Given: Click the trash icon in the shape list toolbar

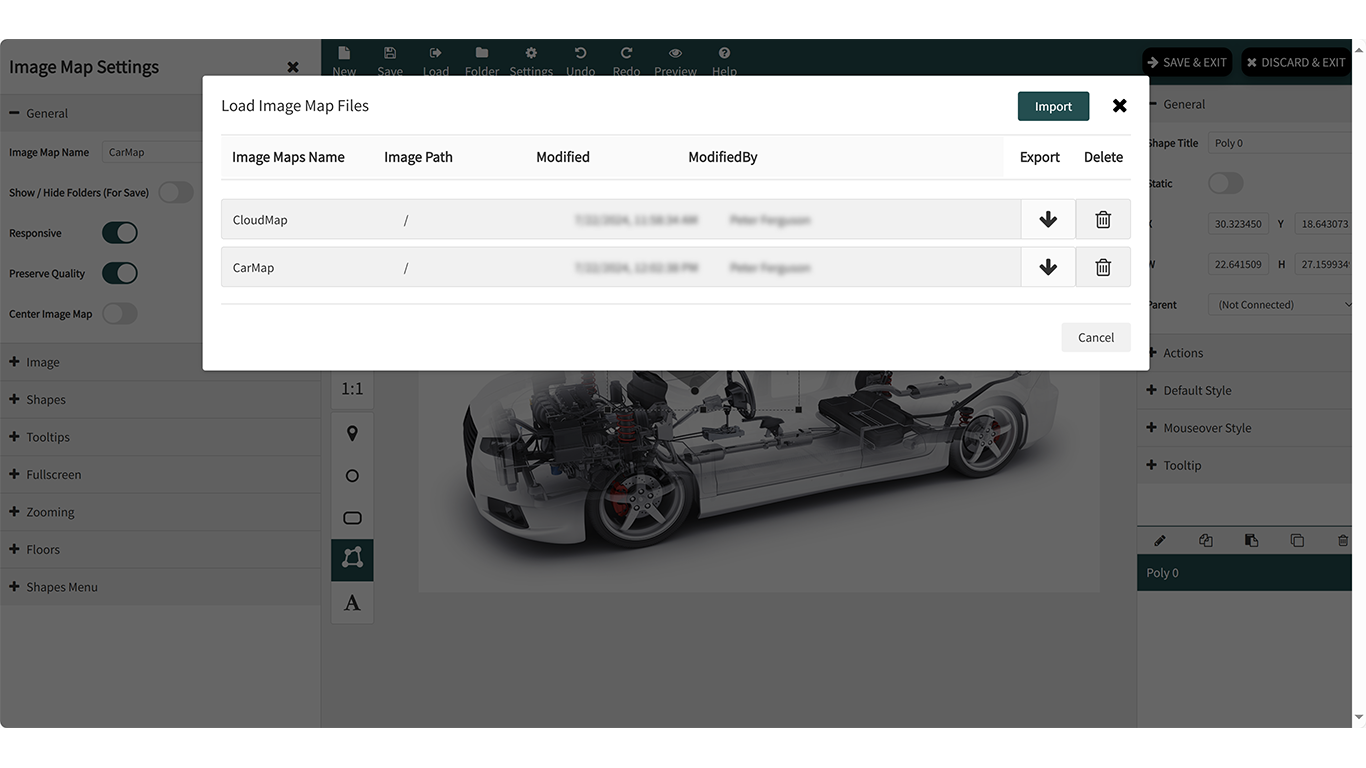Looking at the screenshot, I should tap(1343, 540).
